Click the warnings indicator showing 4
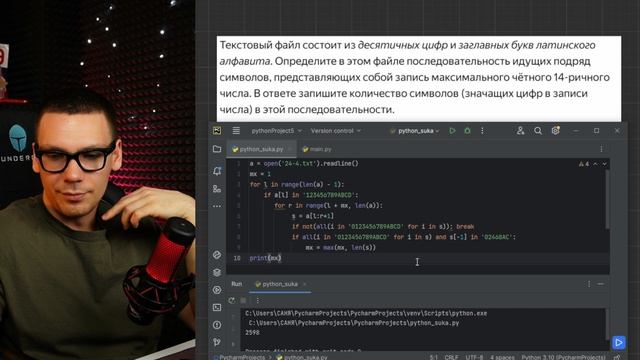 584,164
